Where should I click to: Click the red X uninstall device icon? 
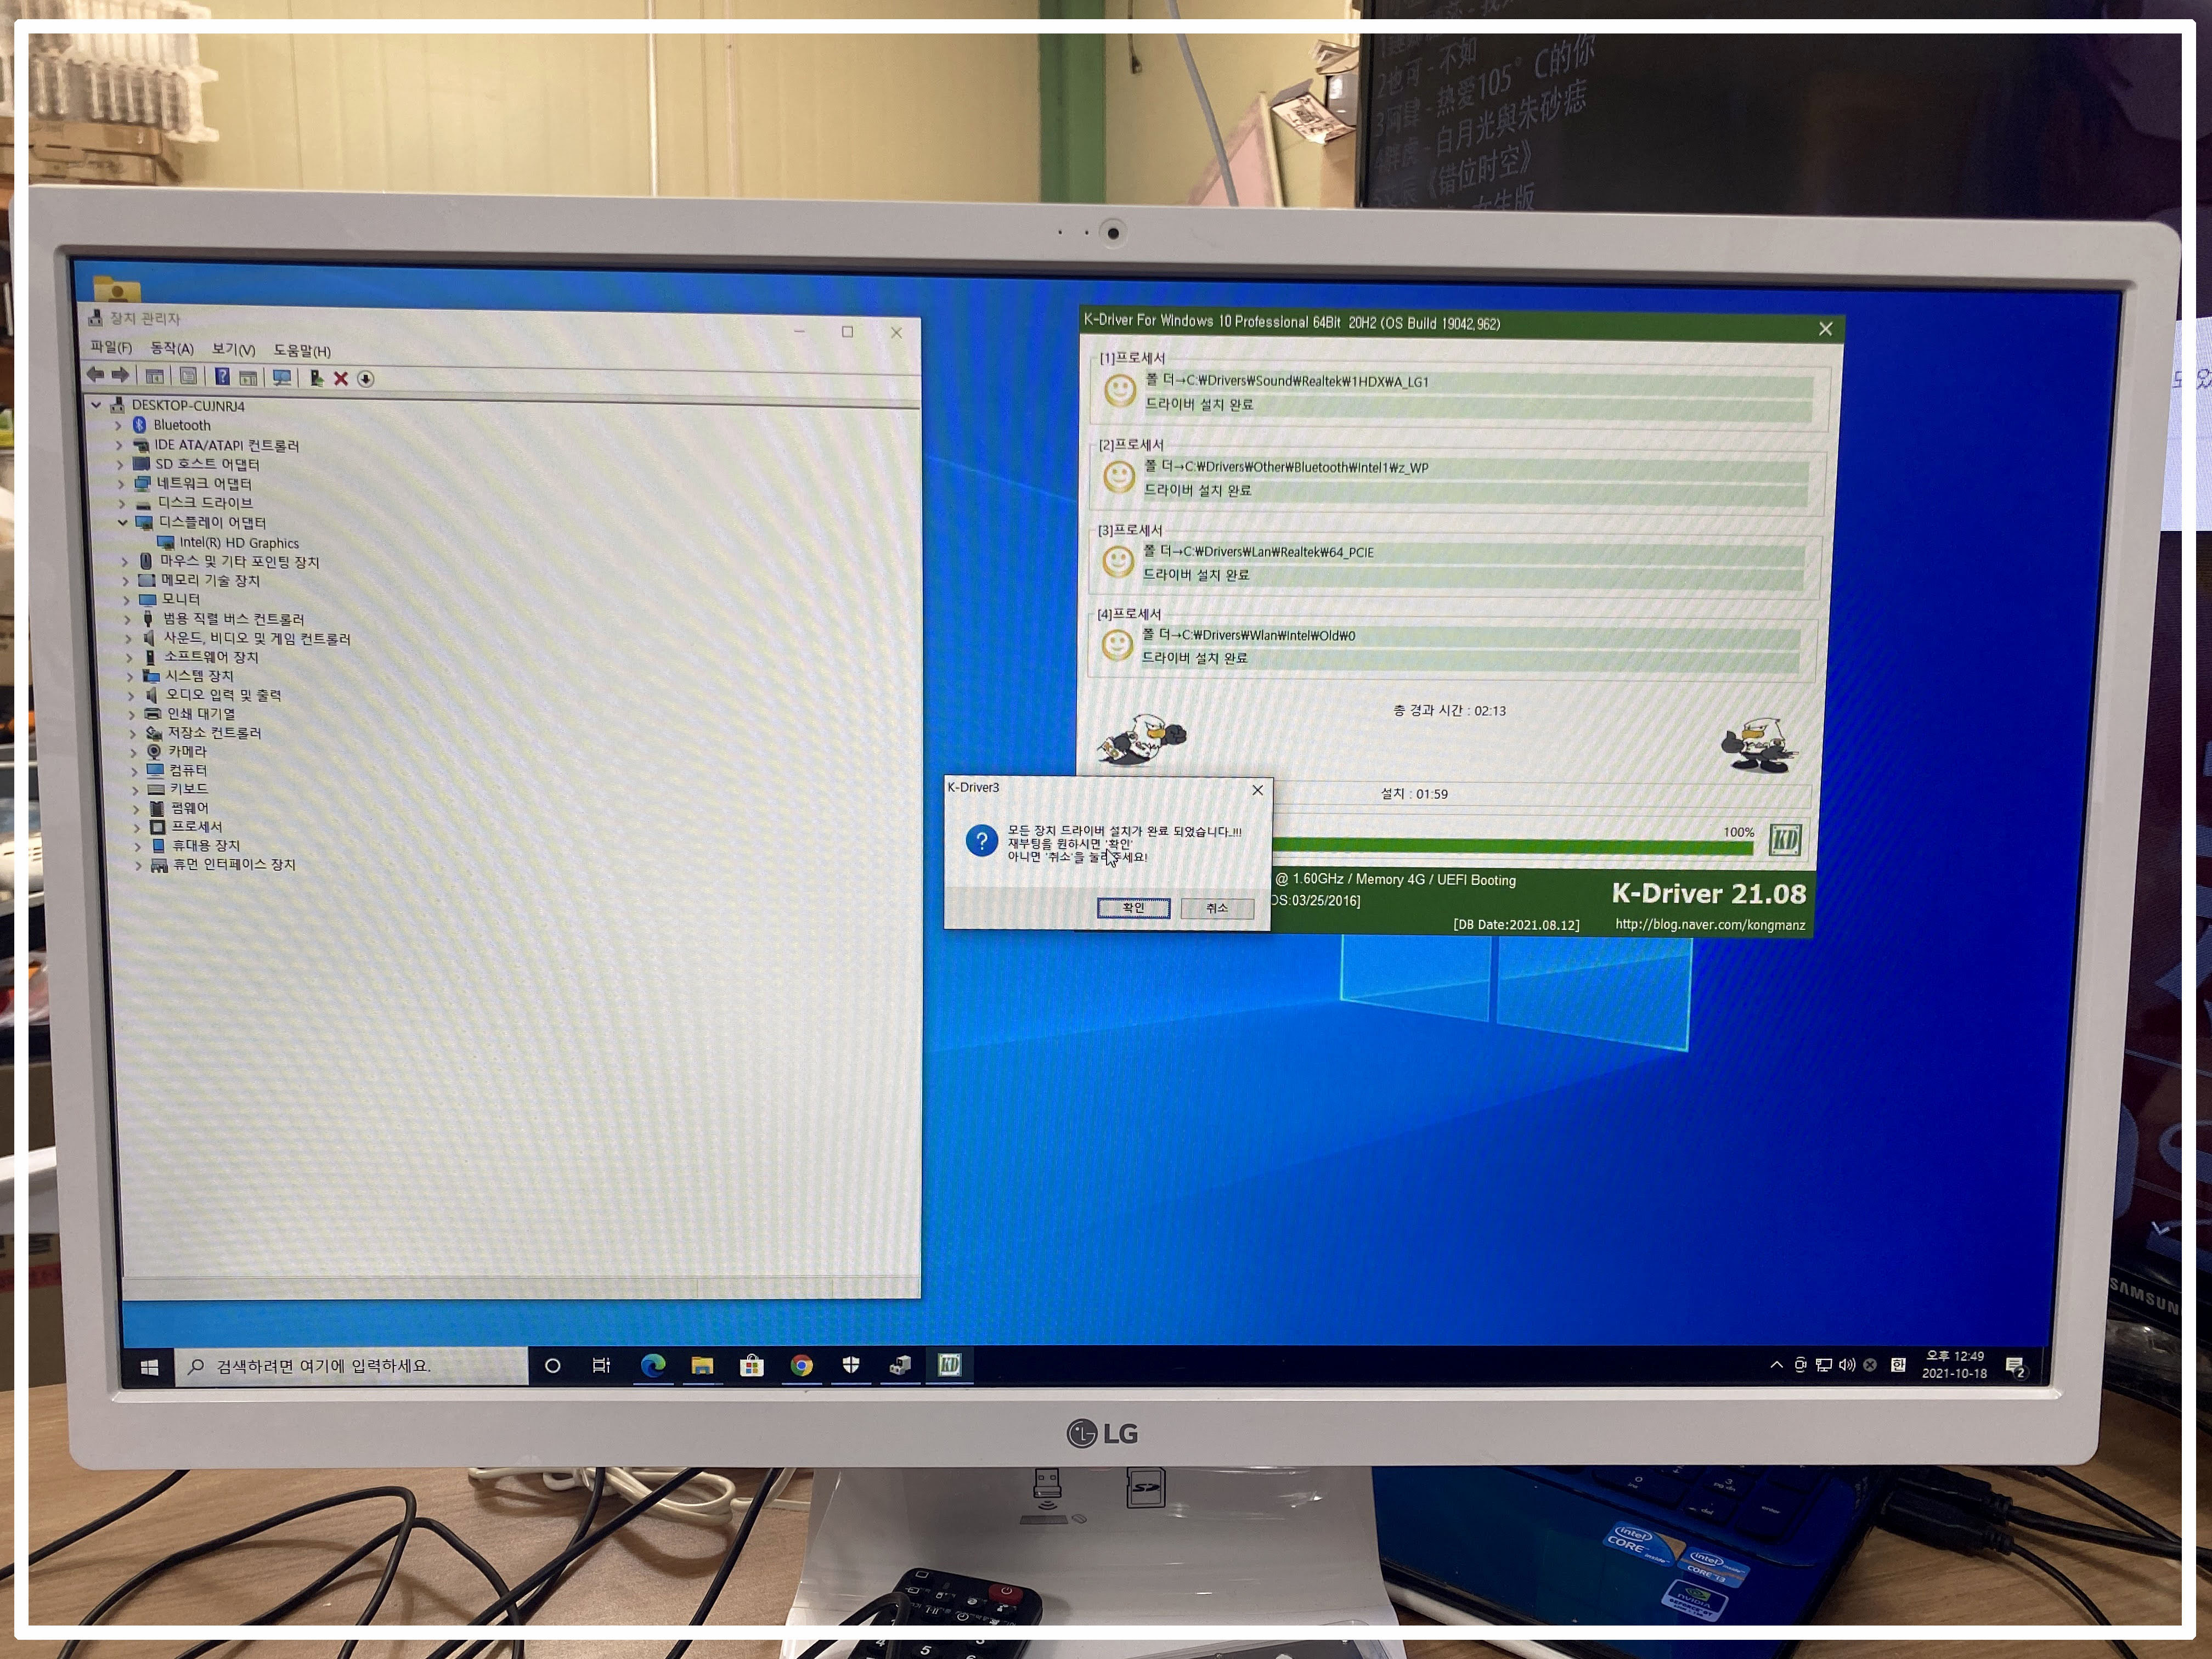(x=341, y=378)
